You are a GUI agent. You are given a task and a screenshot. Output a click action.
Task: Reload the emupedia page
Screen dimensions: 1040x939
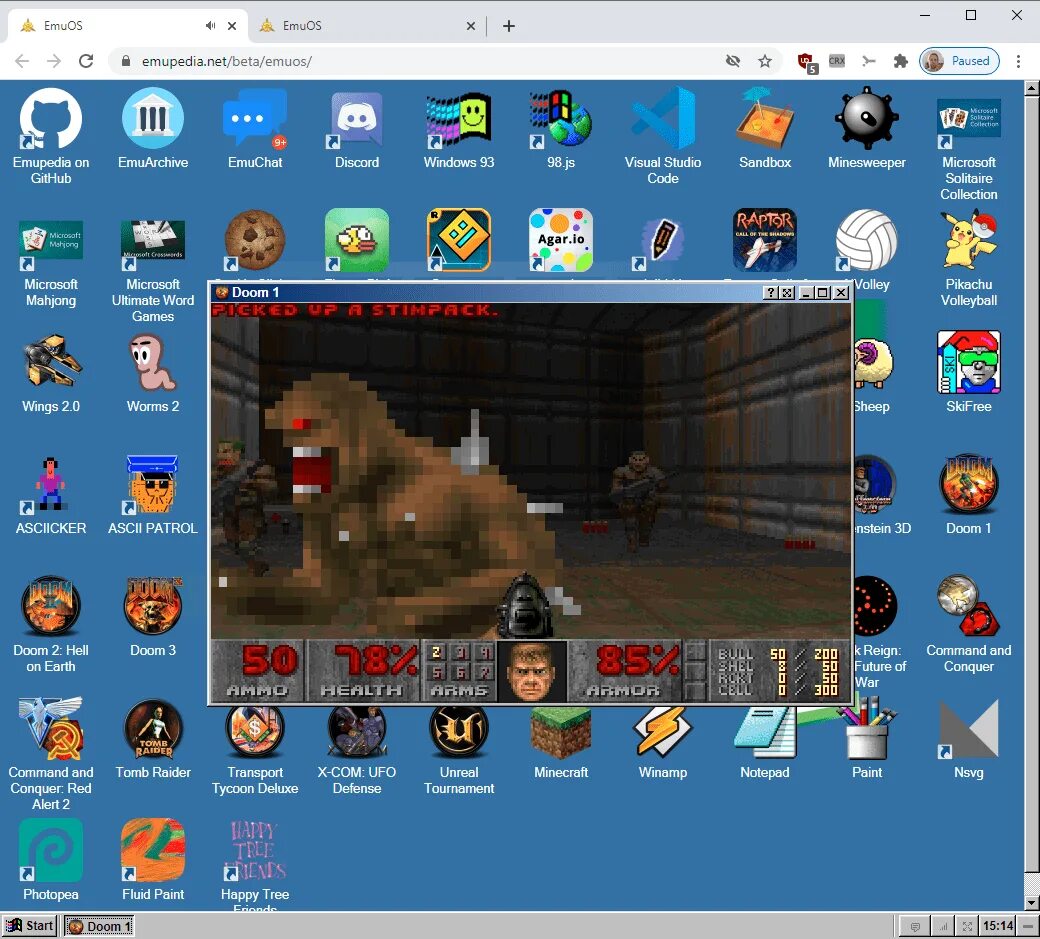pyautogui.click(x=86, y=61)
